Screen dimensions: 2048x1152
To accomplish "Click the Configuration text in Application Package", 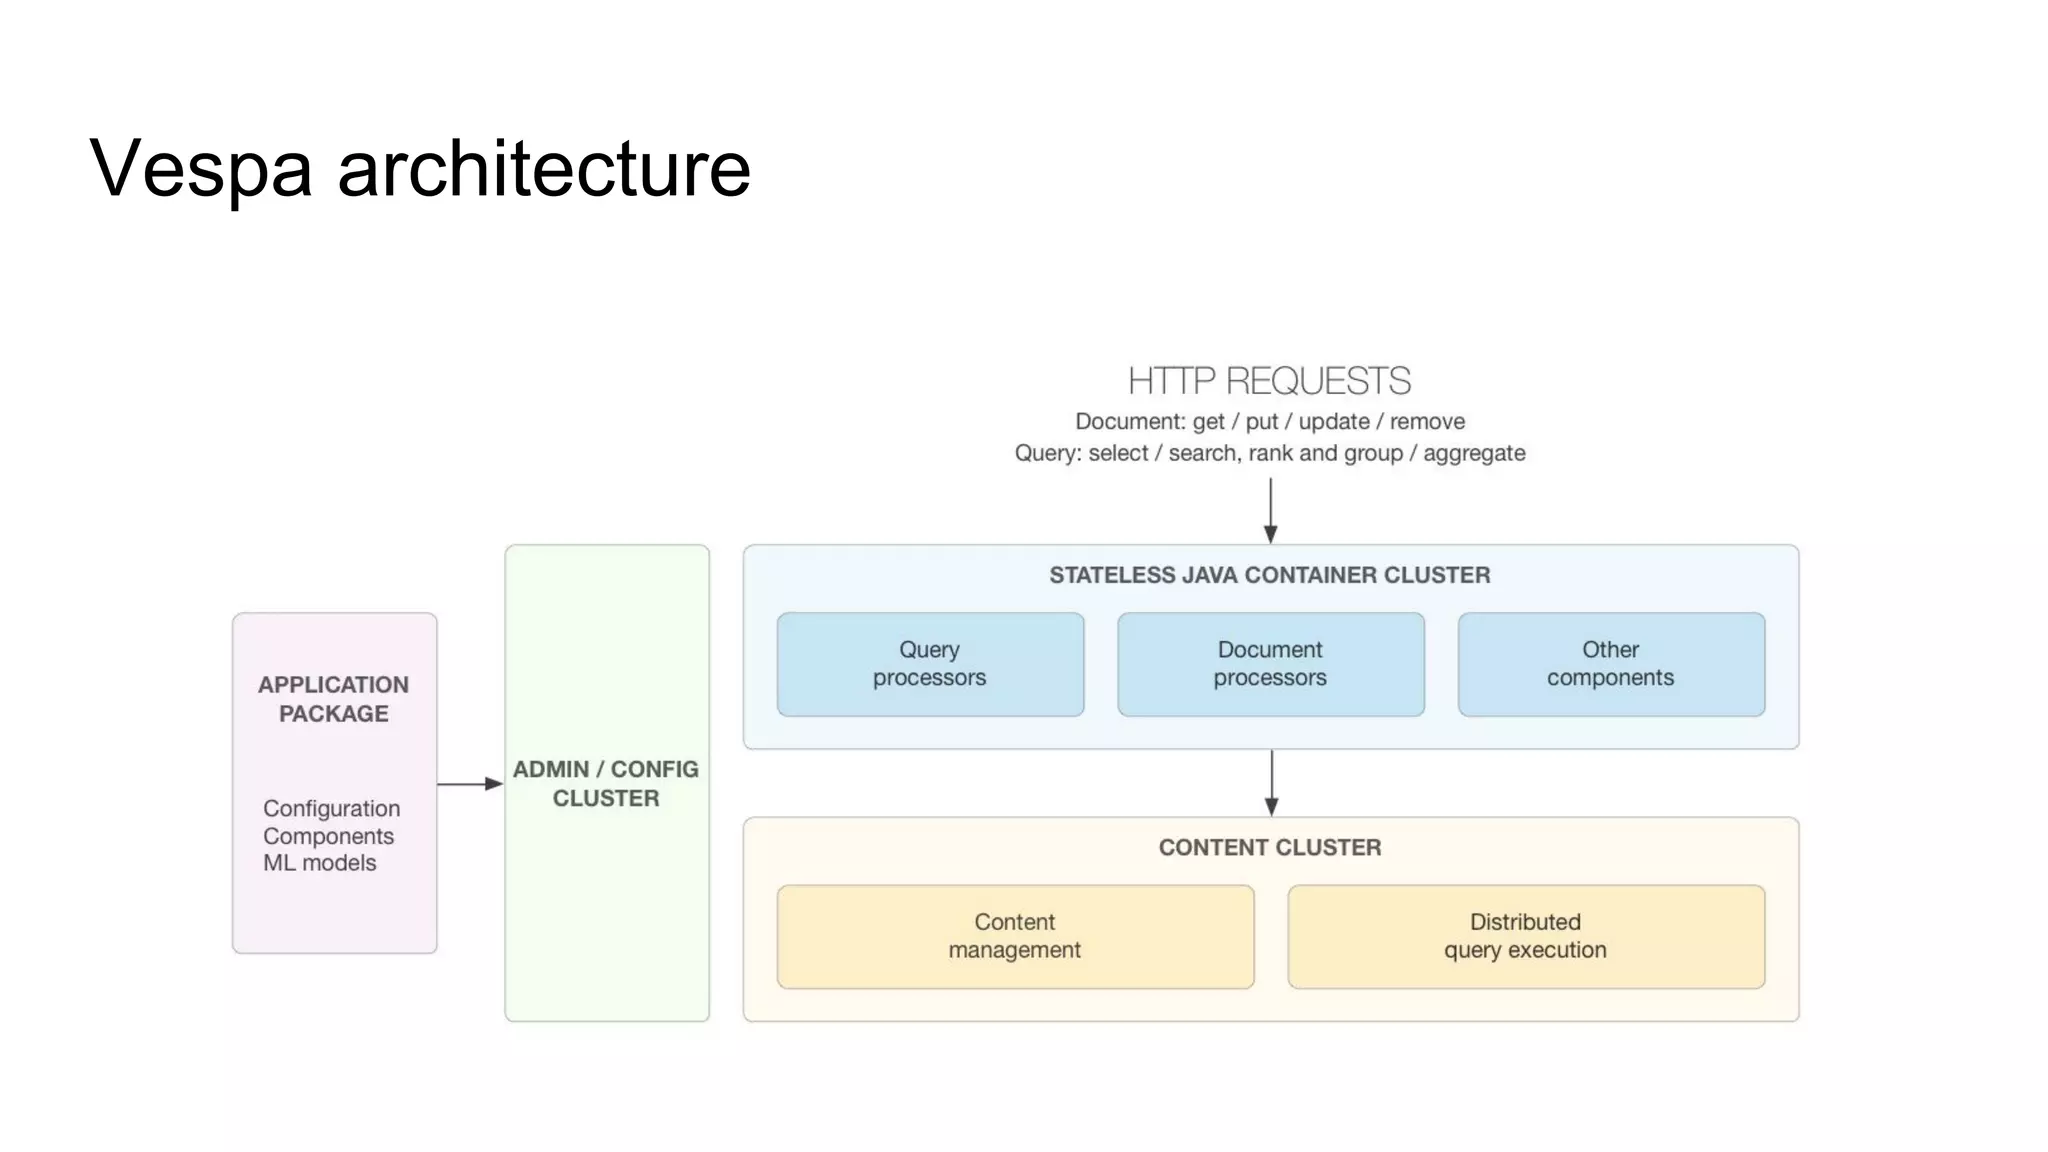I will coord(331,808).
